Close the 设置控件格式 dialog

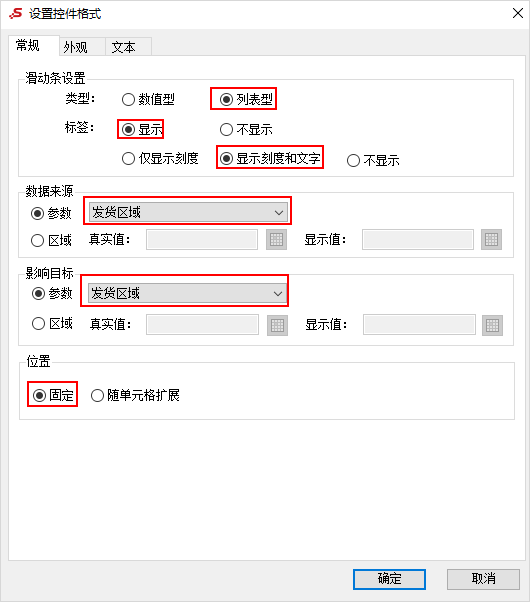tap(518, 13)
